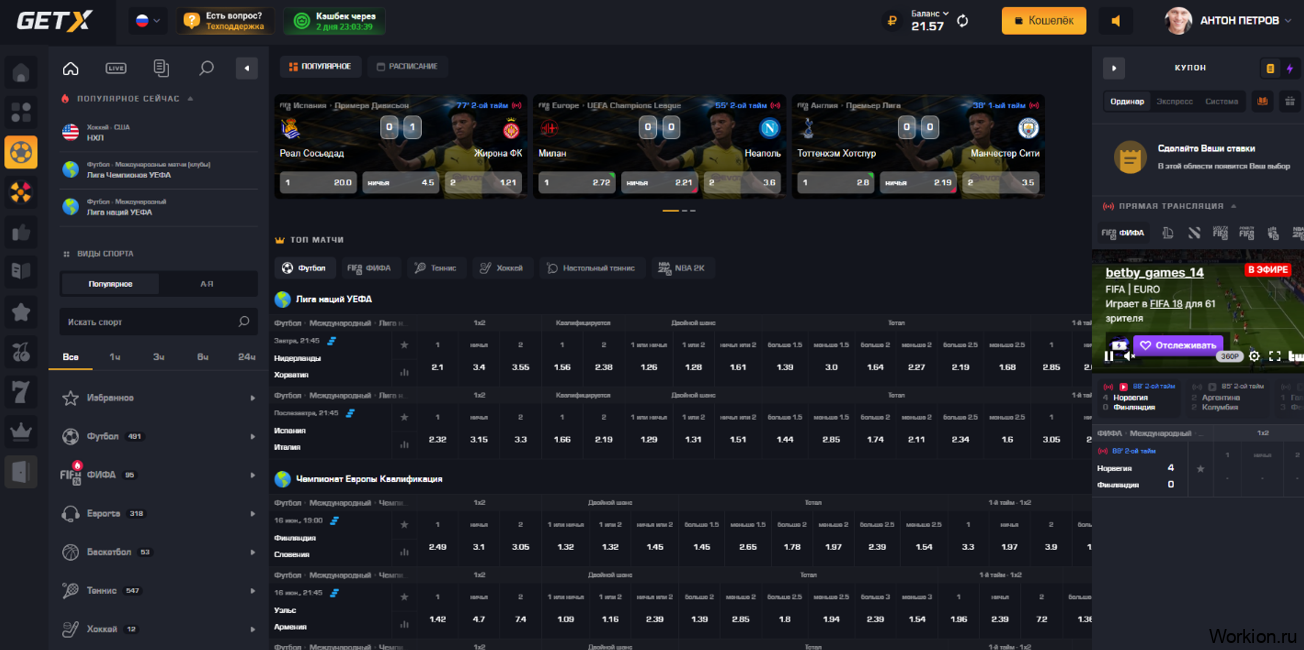Select Экспресс coupon tab

coord(1174,101)
